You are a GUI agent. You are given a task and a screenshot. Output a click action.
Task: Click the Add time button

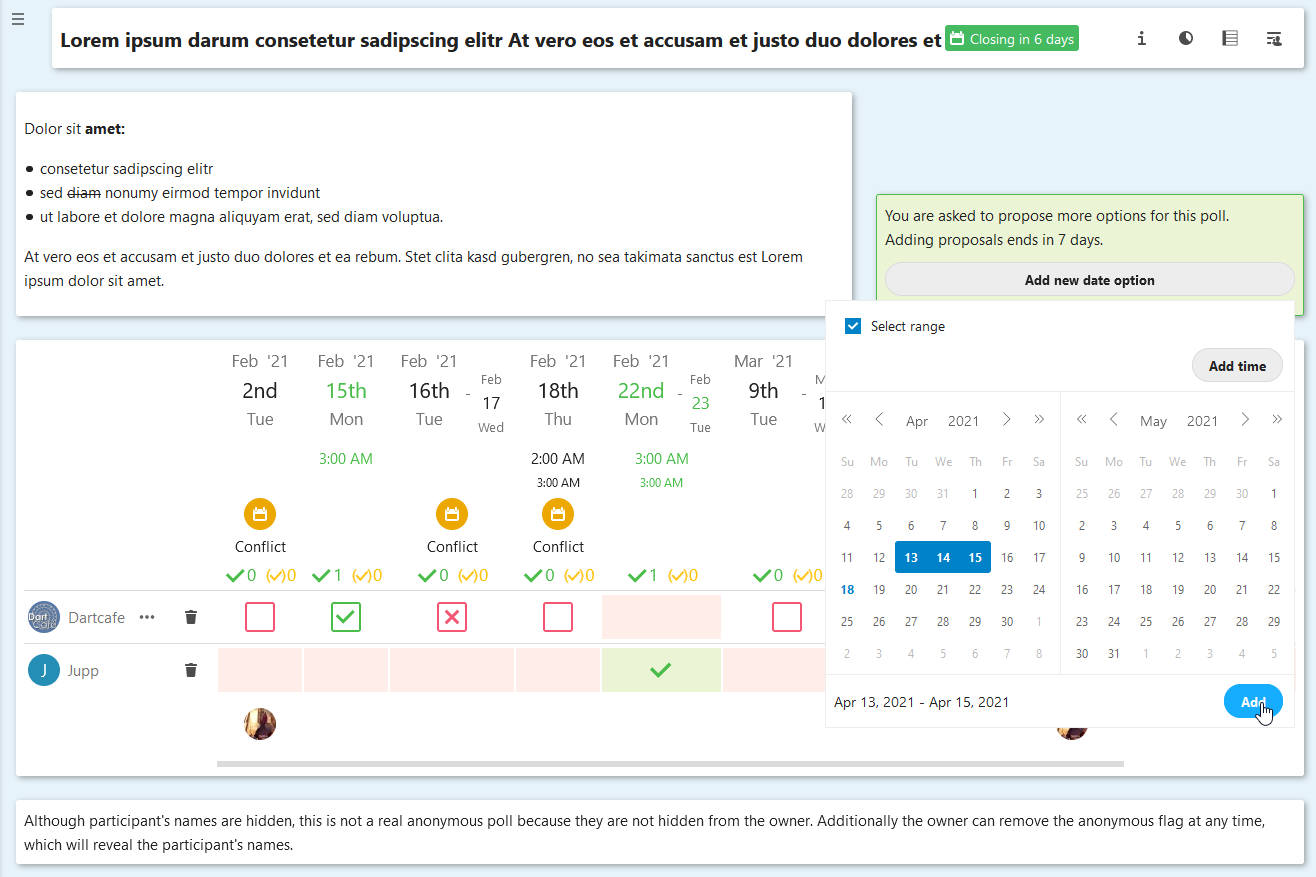point(1237,366)
